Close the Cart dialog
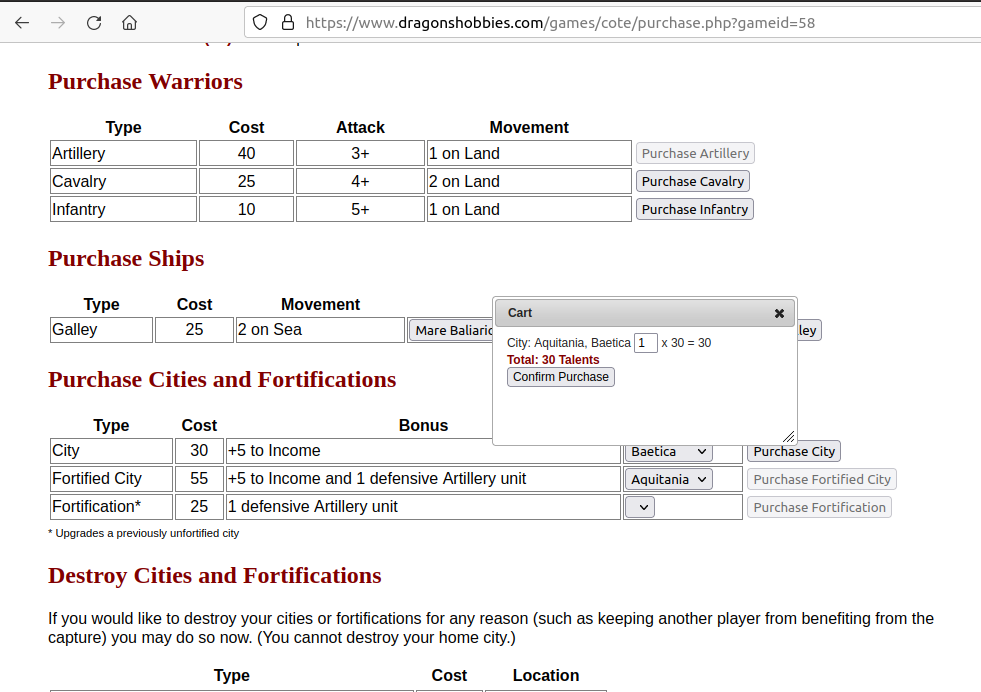 click(x=779, y=313)
